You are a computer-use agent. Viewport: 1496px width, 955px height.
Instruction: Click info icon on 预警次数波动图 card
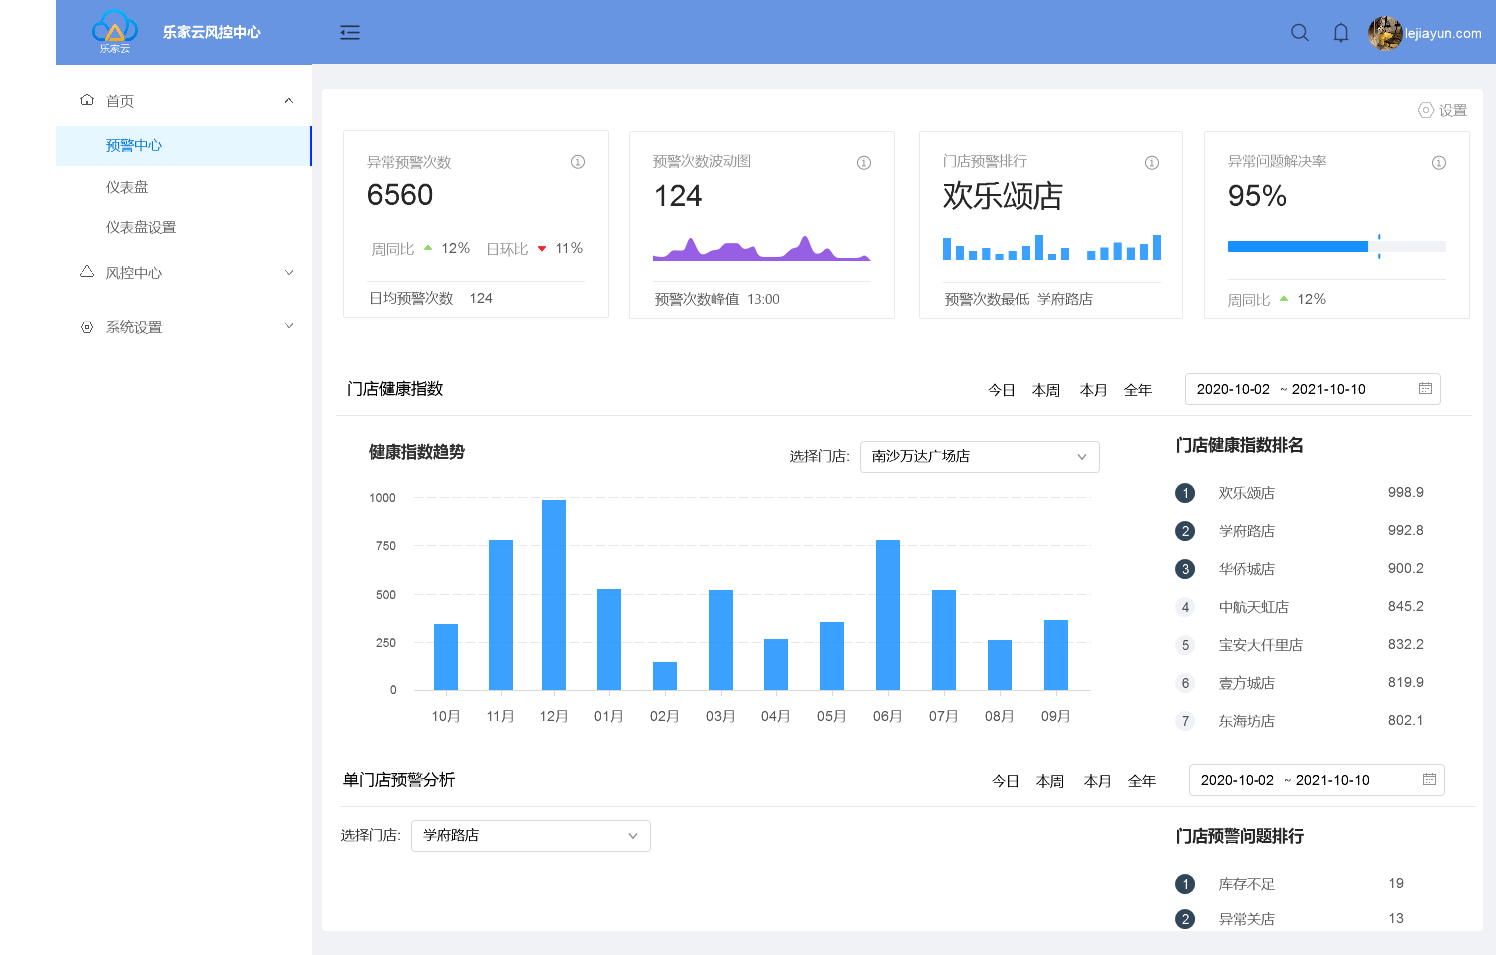864,163
